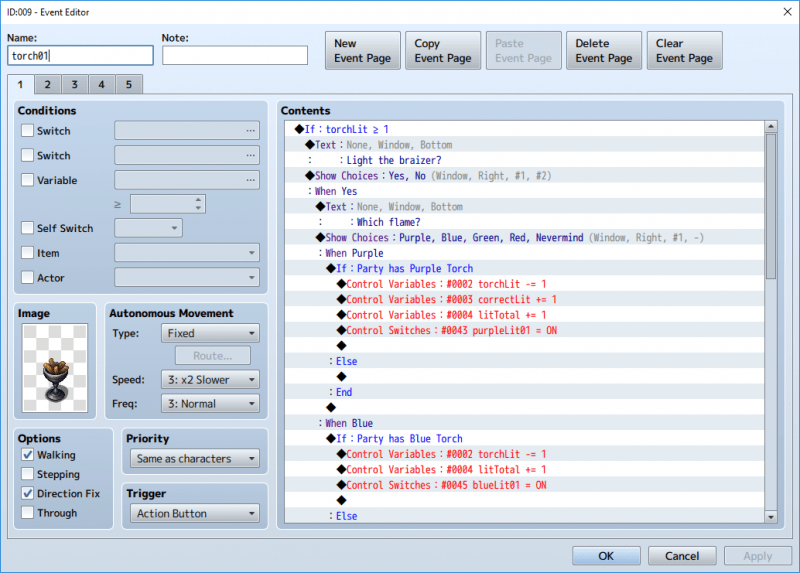
Task: Select the 'Which flame?' text line
Action: pos(524,222)
